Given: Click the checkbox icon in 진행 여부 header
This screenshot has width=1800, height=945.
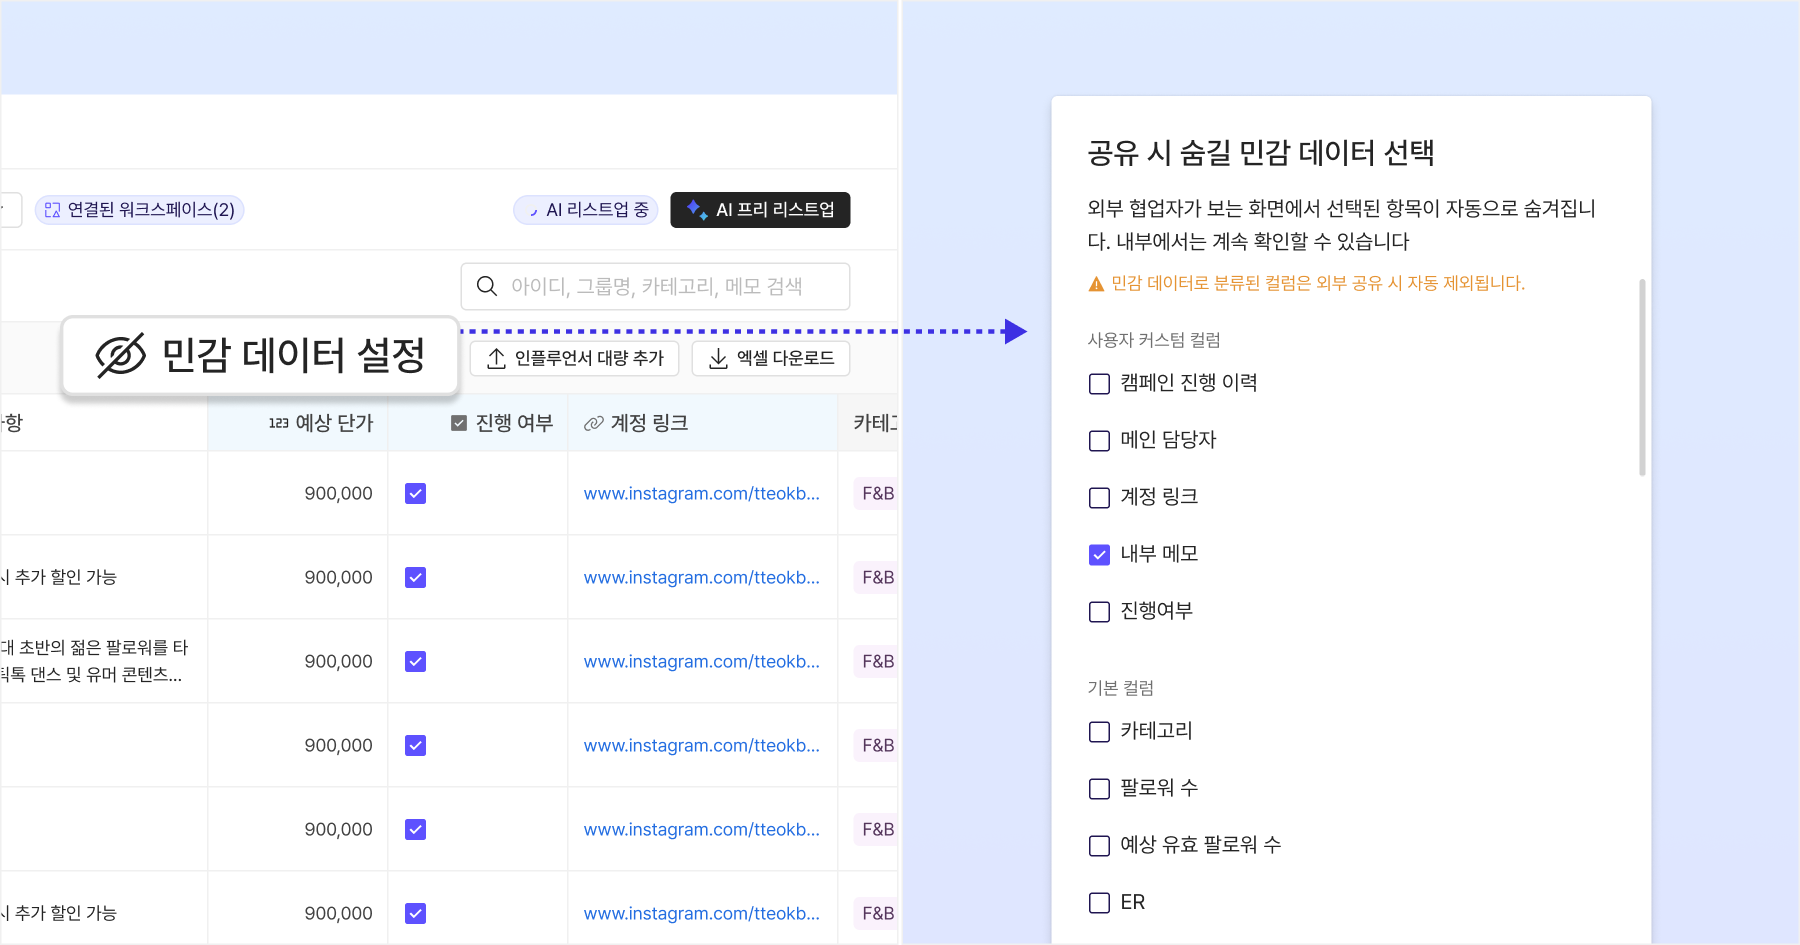Looking at the screenshot, I should coord(459,423).
